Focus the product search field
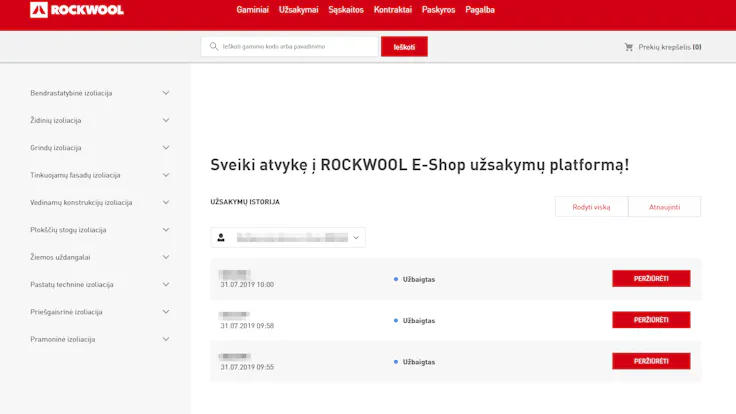This screenshot has width=736, height=414. (x=290, y=46)
